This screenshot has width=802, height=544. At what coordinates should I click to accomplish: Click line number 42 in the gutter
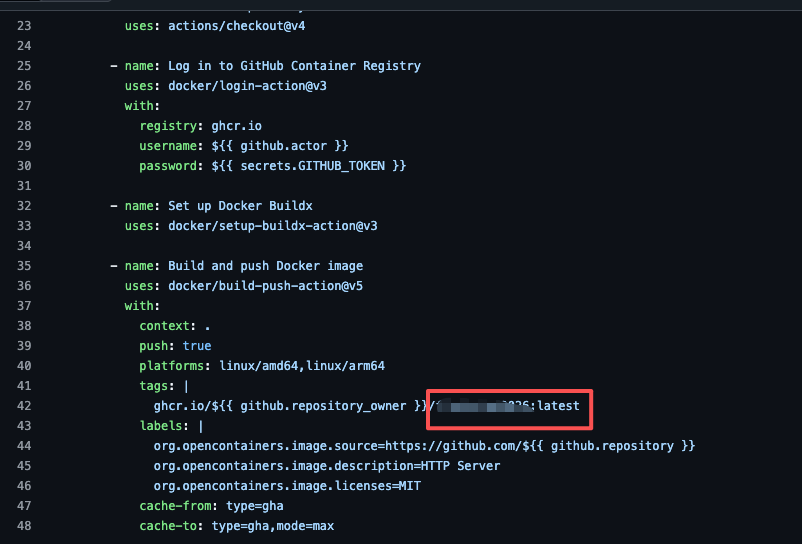click(26, 406)
